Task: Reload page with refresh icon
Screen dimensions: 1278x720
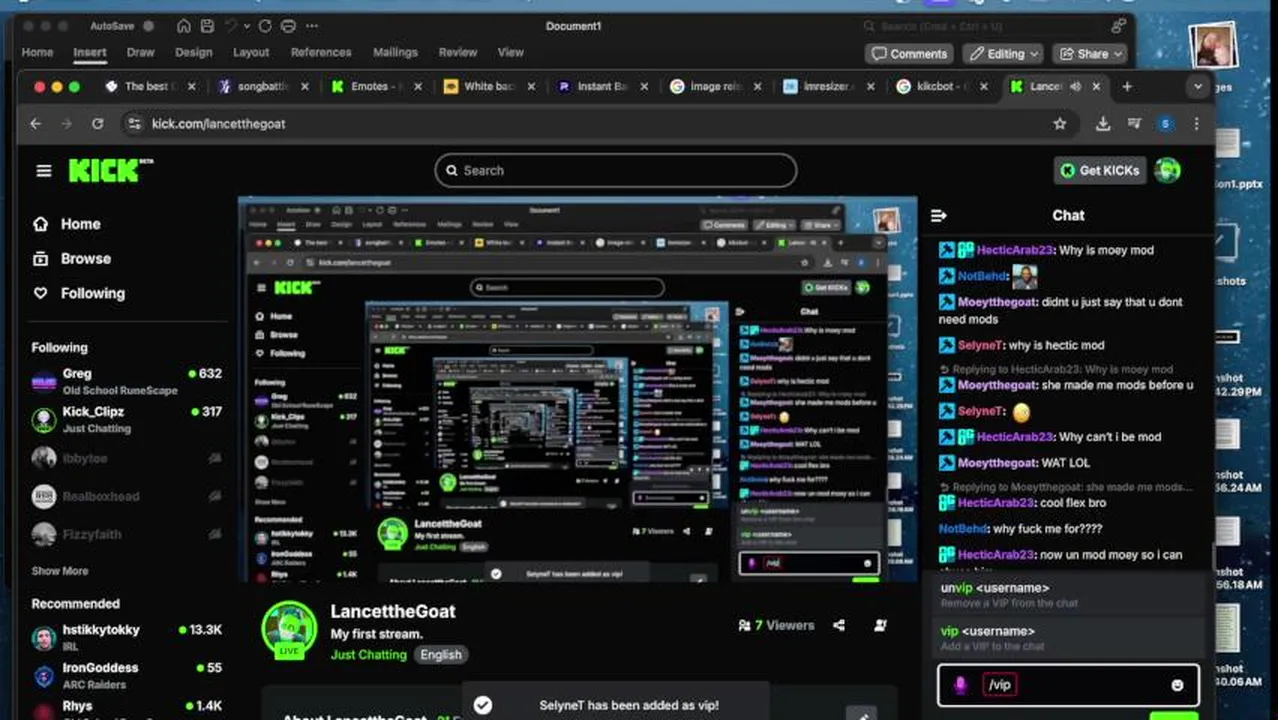Action: pyautogui.click(x=97, y=124)
